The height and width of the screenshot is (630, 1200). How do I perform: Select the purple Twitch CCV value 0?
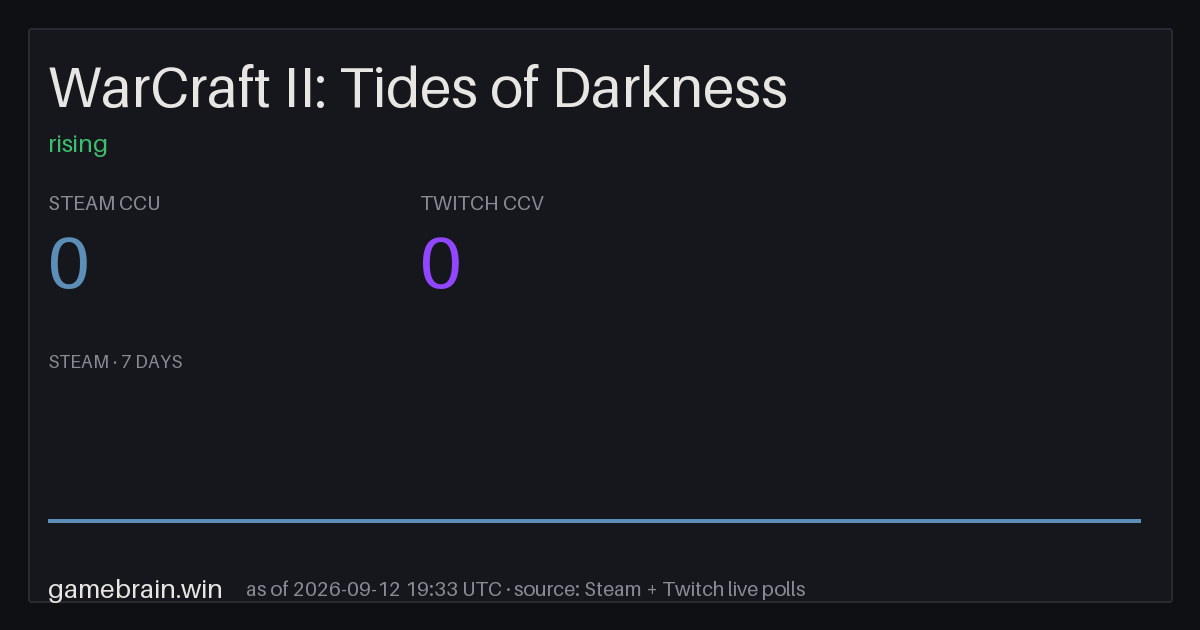[x=441, y=265]
